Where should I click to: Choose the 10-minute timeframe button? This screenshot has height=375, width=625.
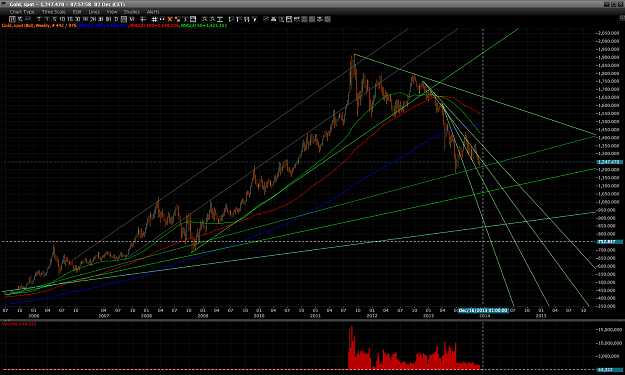pos(62,19)
